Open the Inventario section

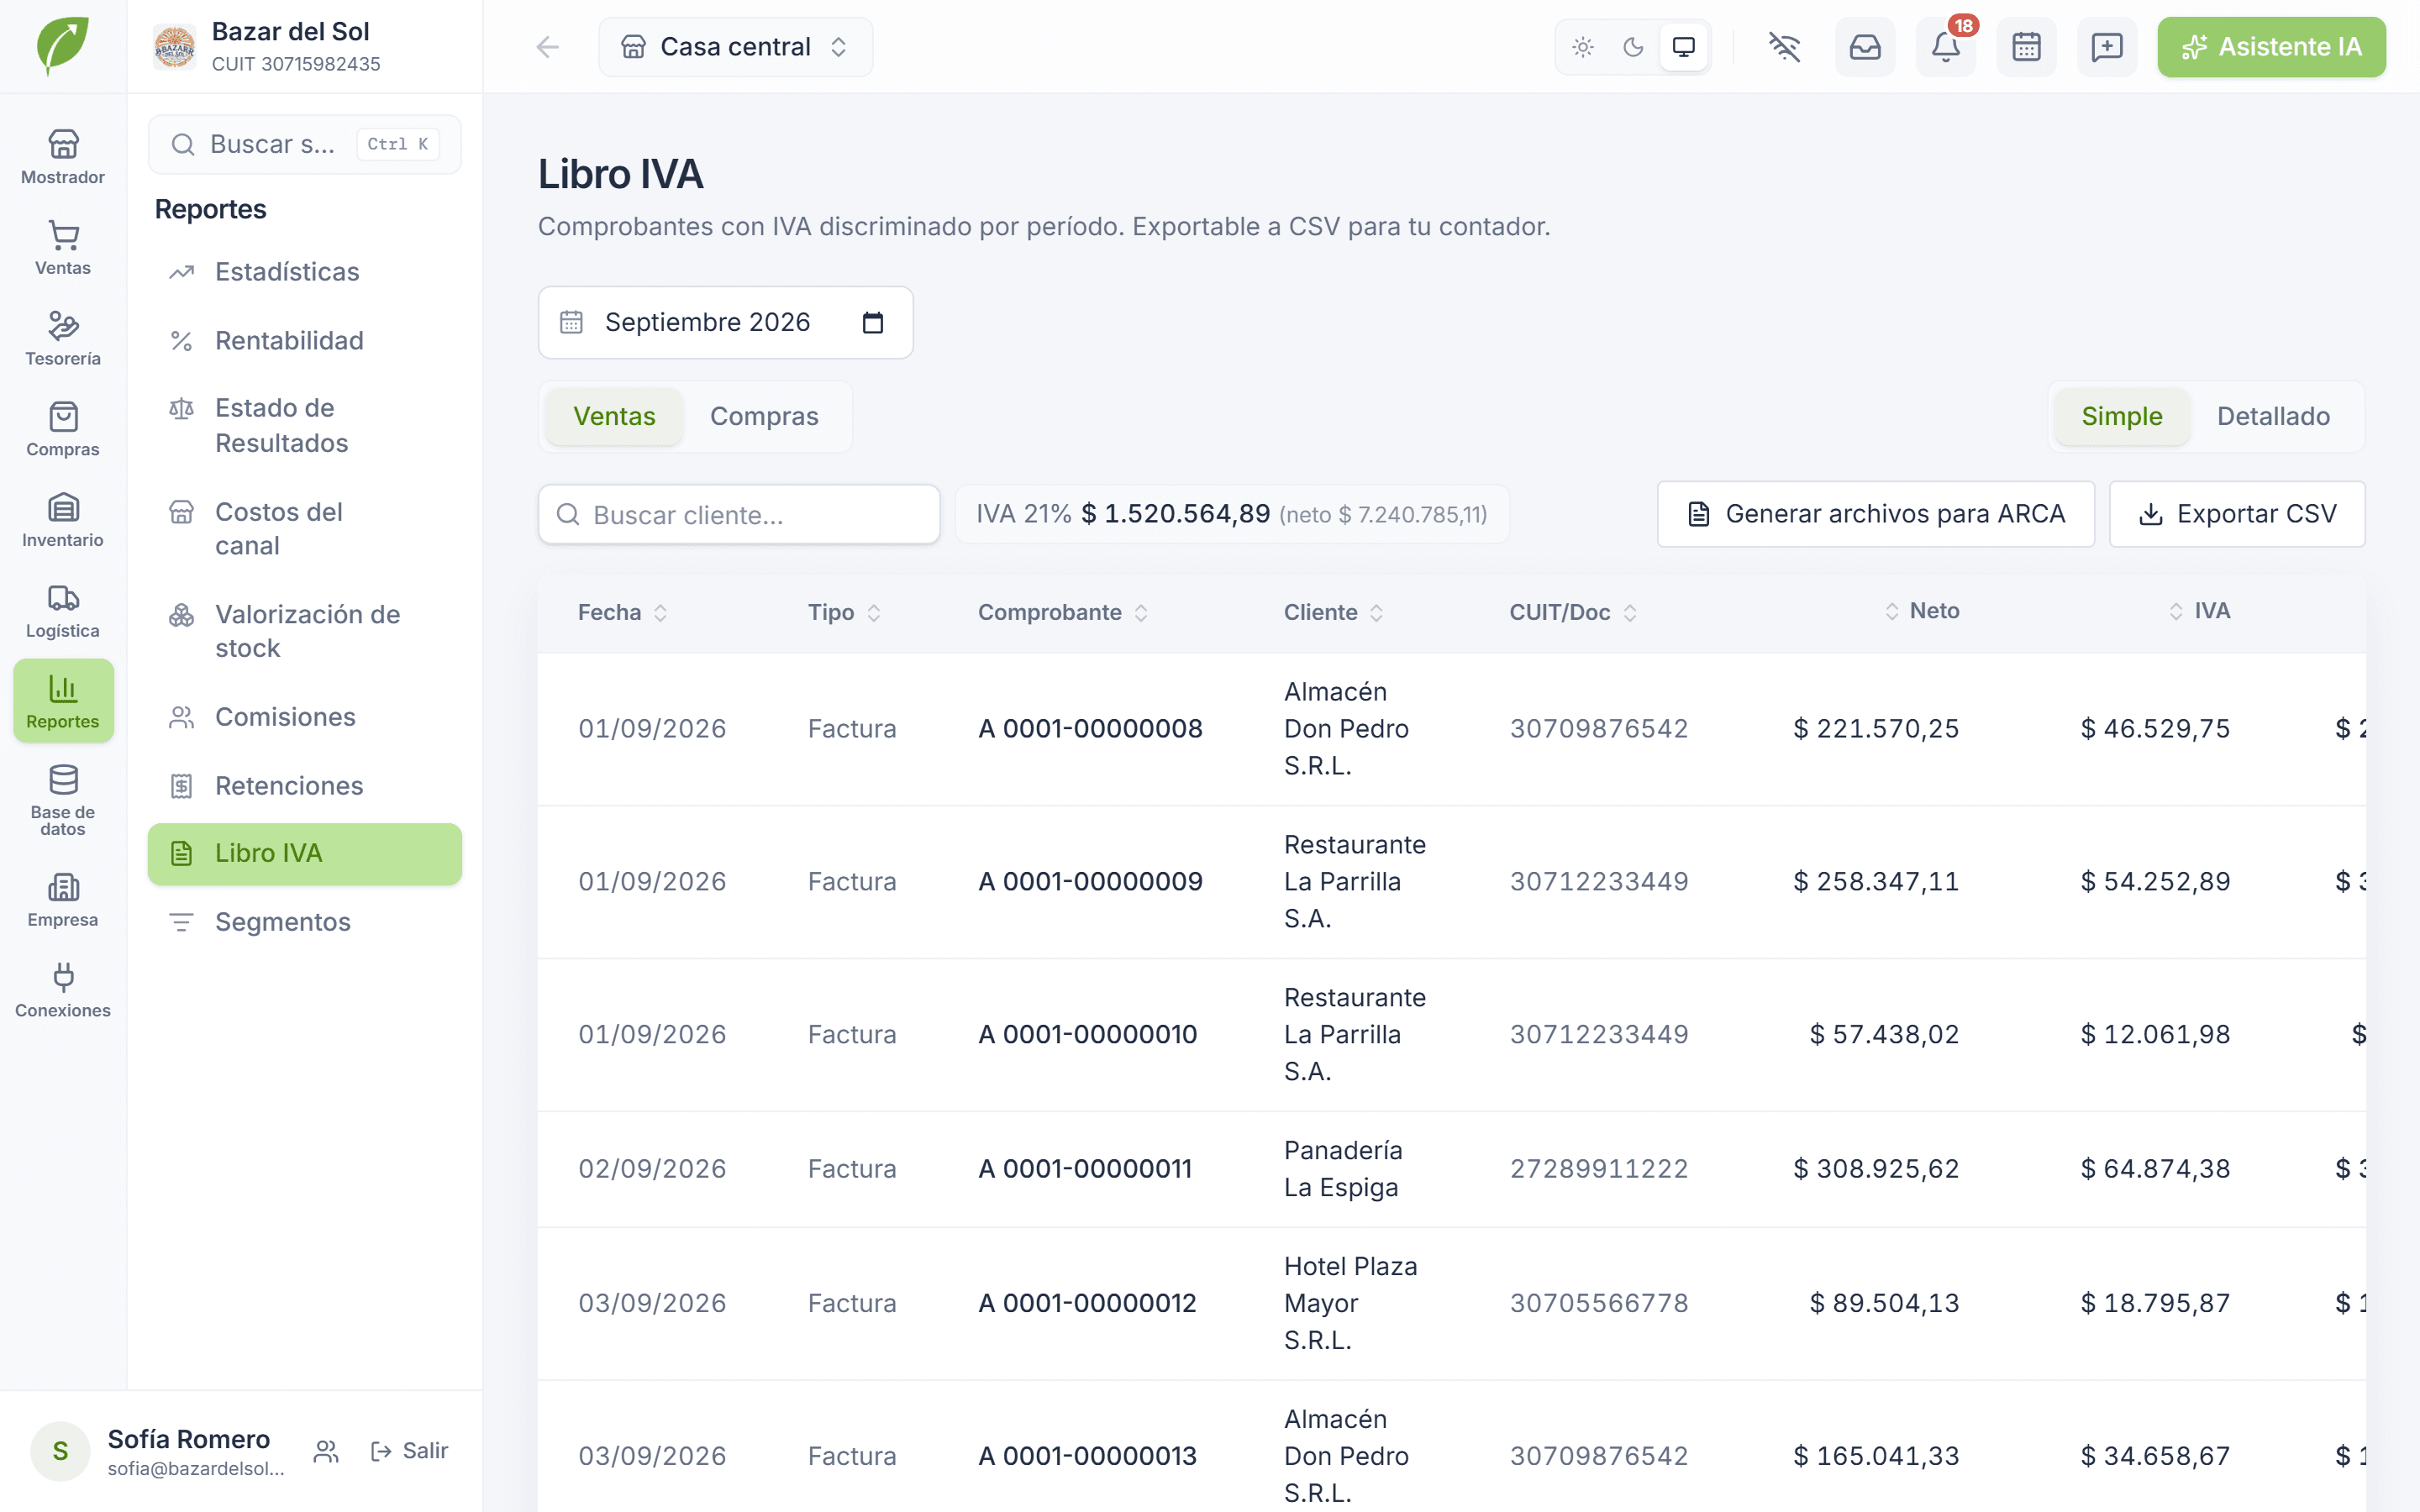[x=63, y=520]
